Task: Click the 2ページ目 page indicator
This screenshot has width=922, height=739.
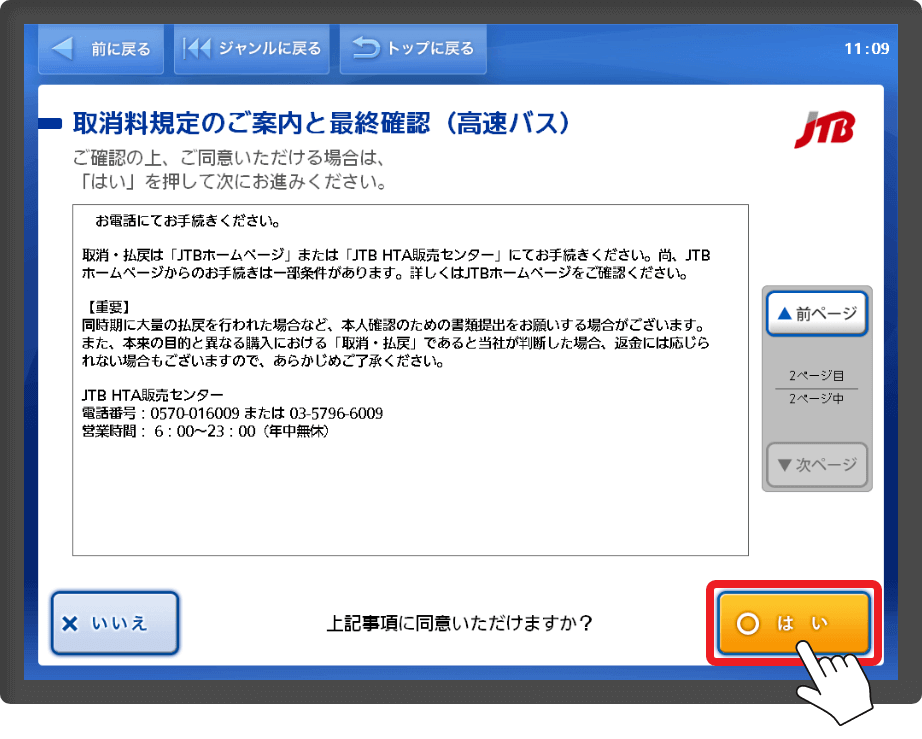Action: (816, 376)
